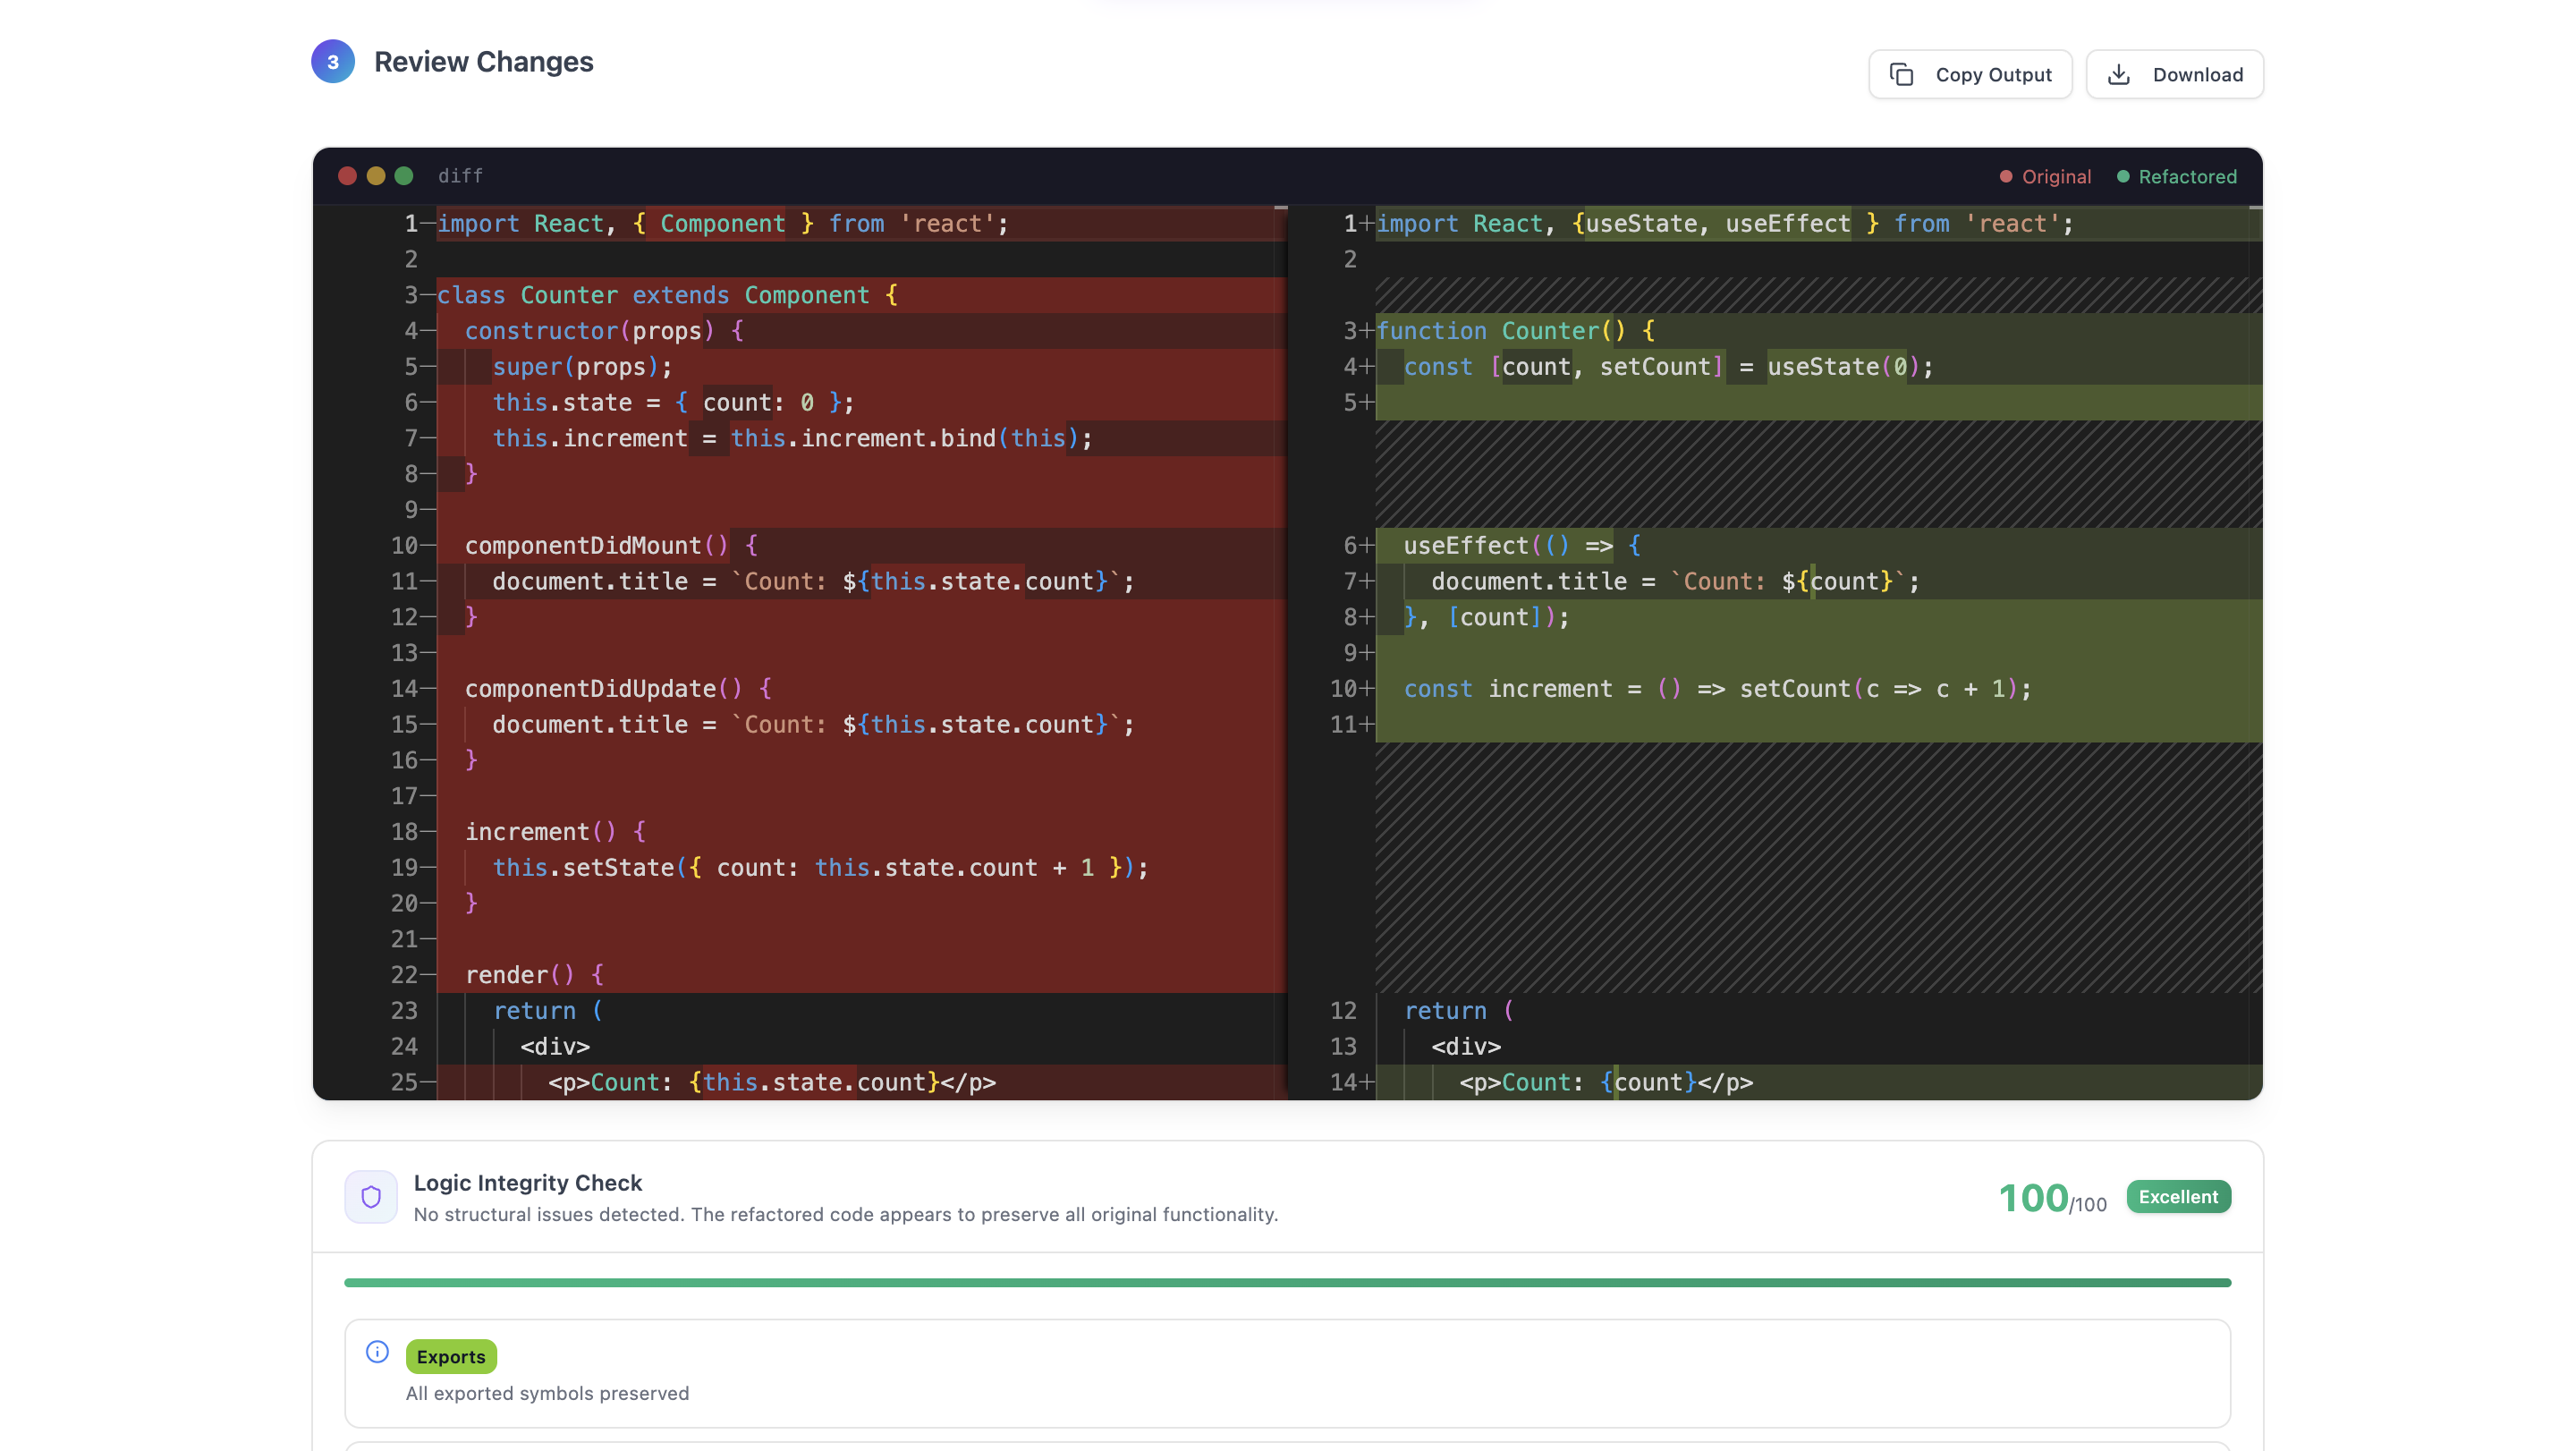The height and width of the screenshot is (1451, 2576).
Task: Click the Download button
Action: point(2174,74)
